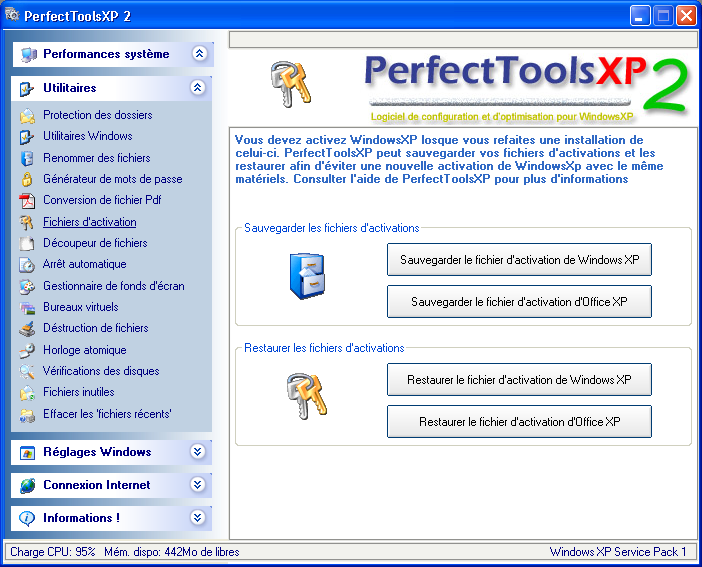Open Arrêt automatique
Image resolution: width=702 pixels, height=567 pixels.
[85, 264]
